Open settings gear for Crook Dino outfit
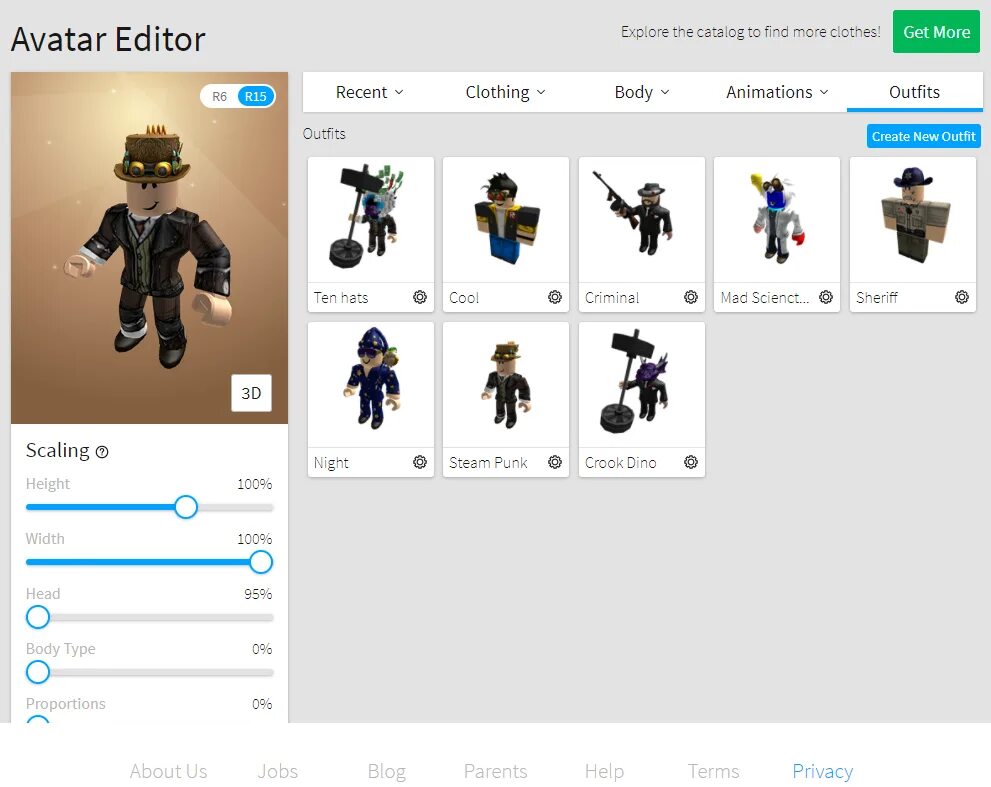The image size is (991, 787). point(691,462)
